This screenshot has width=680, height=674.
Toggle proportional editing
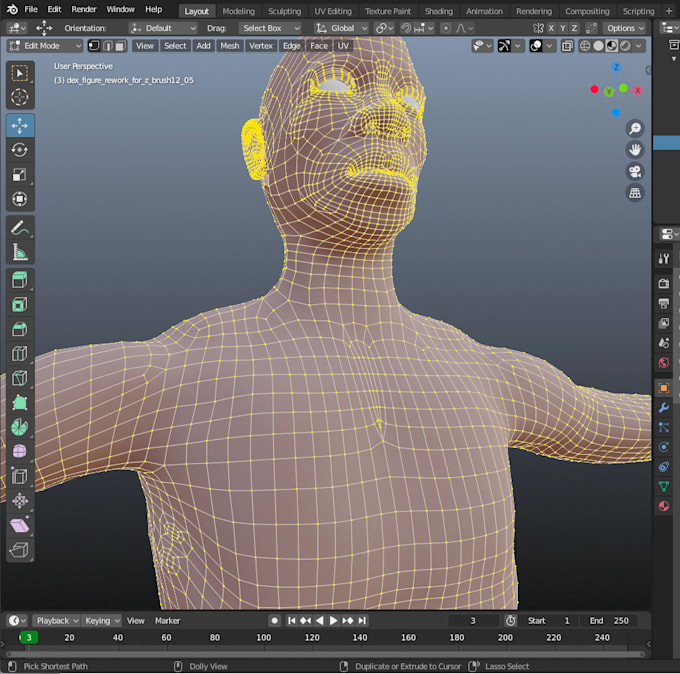coord(445,28)
